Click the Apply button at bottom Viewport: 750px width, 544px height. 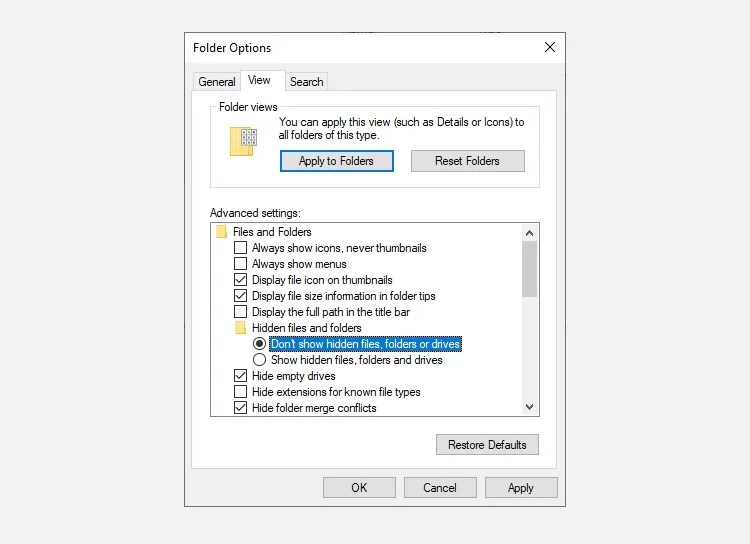click(x=521, y=488)
